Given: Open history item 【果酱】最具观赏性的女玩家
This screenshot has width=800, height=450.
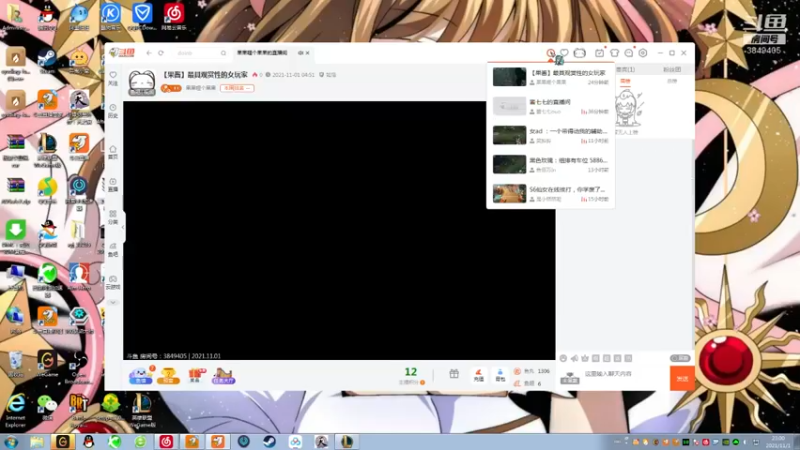Looking at the screenshot, I should click(x=551, y=77).
